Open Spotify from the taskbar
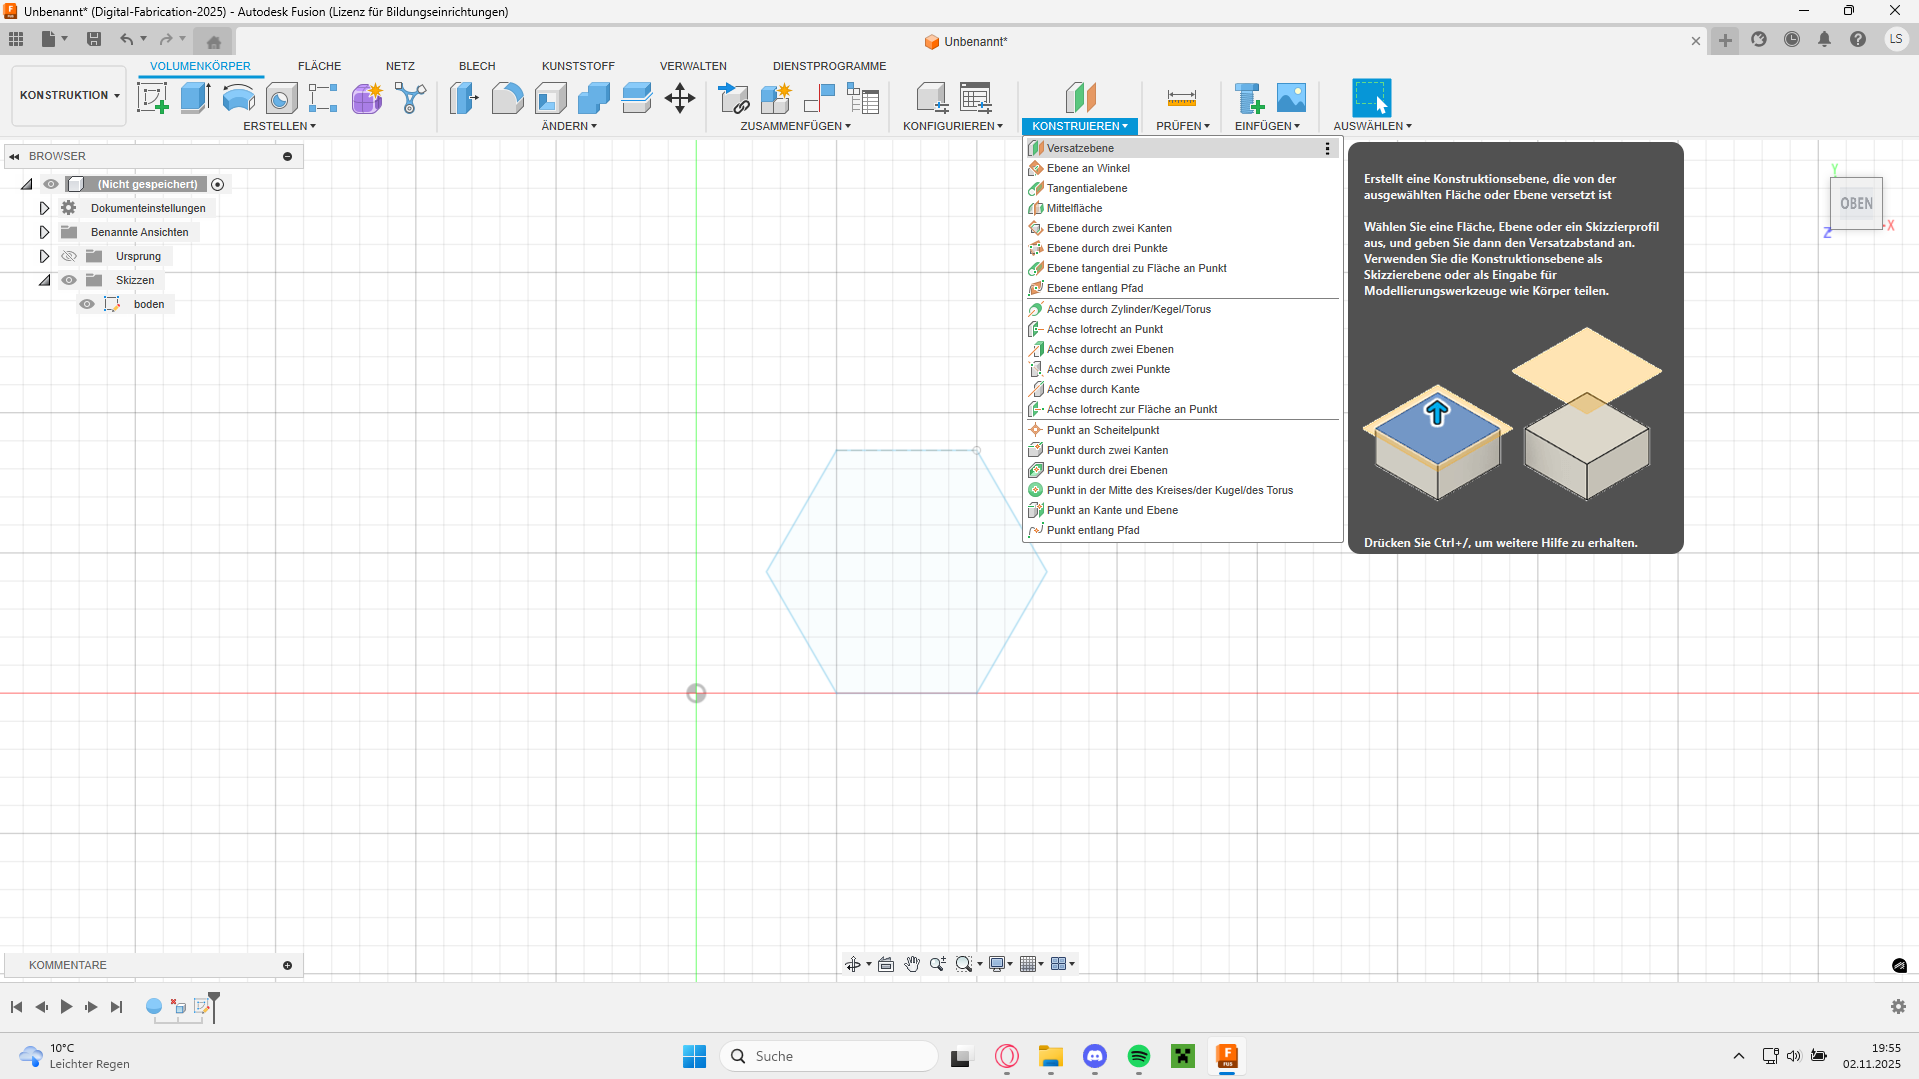The height and width of the screenshot is (1079, 1919). (x=1138, y=1056)
